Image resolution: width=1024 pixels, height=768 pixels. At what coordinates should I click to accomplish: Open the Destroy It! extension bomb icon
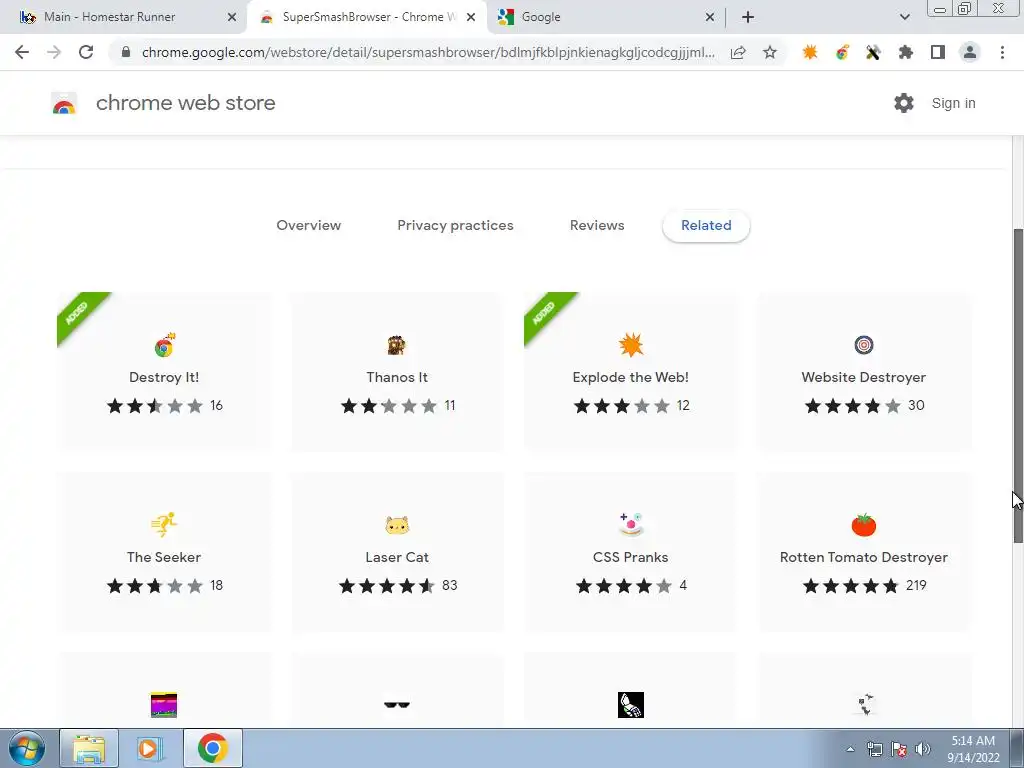164,345
